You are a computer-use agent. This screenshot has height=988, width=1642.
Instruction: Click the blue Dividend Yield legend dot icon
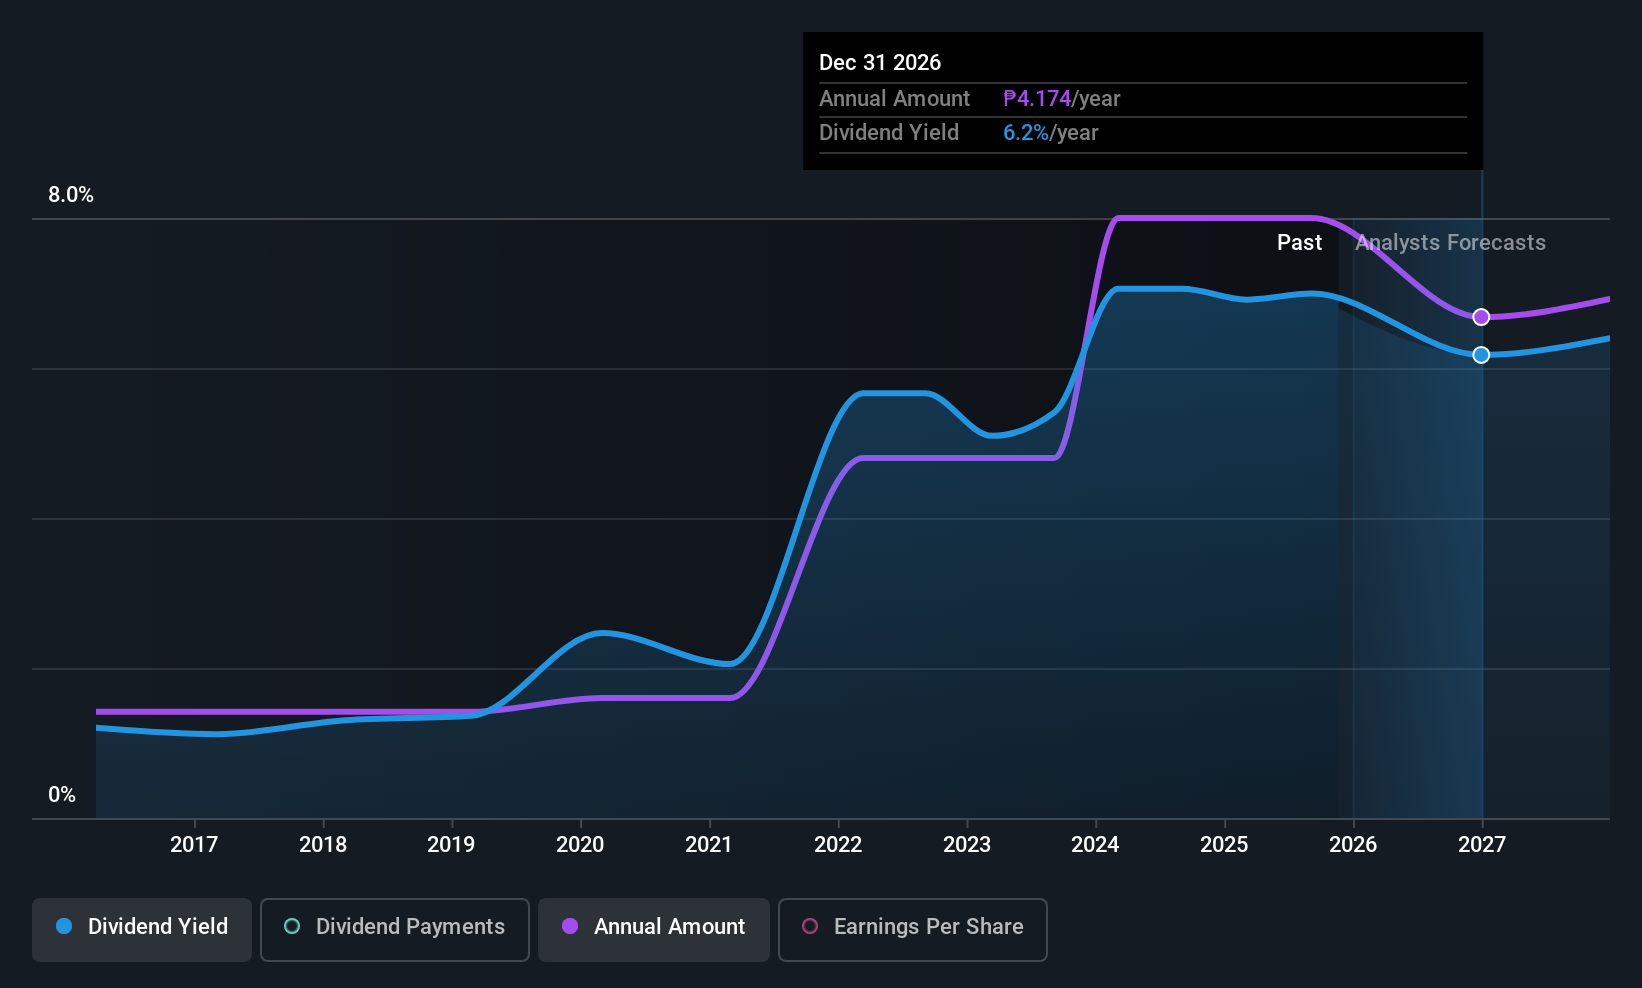coord(64,927)
